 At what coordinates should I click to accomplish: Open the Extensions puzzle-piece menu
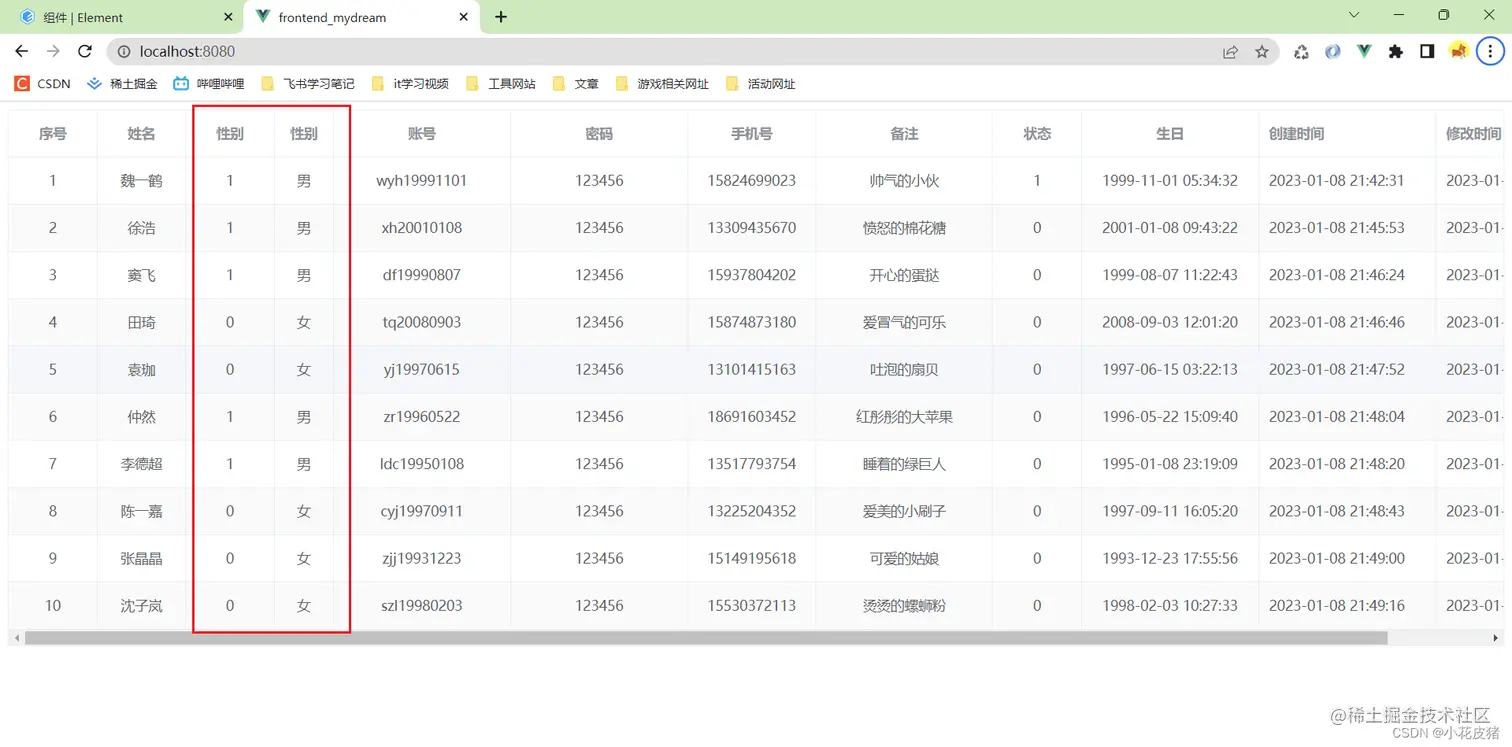point(1396,52)
